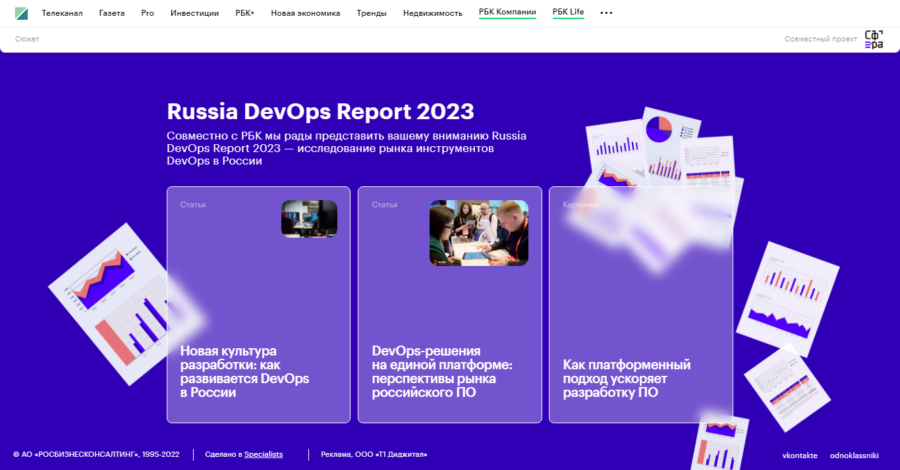Open the Сфера partner logo
The image size is (900, 470).
[874, 40]
